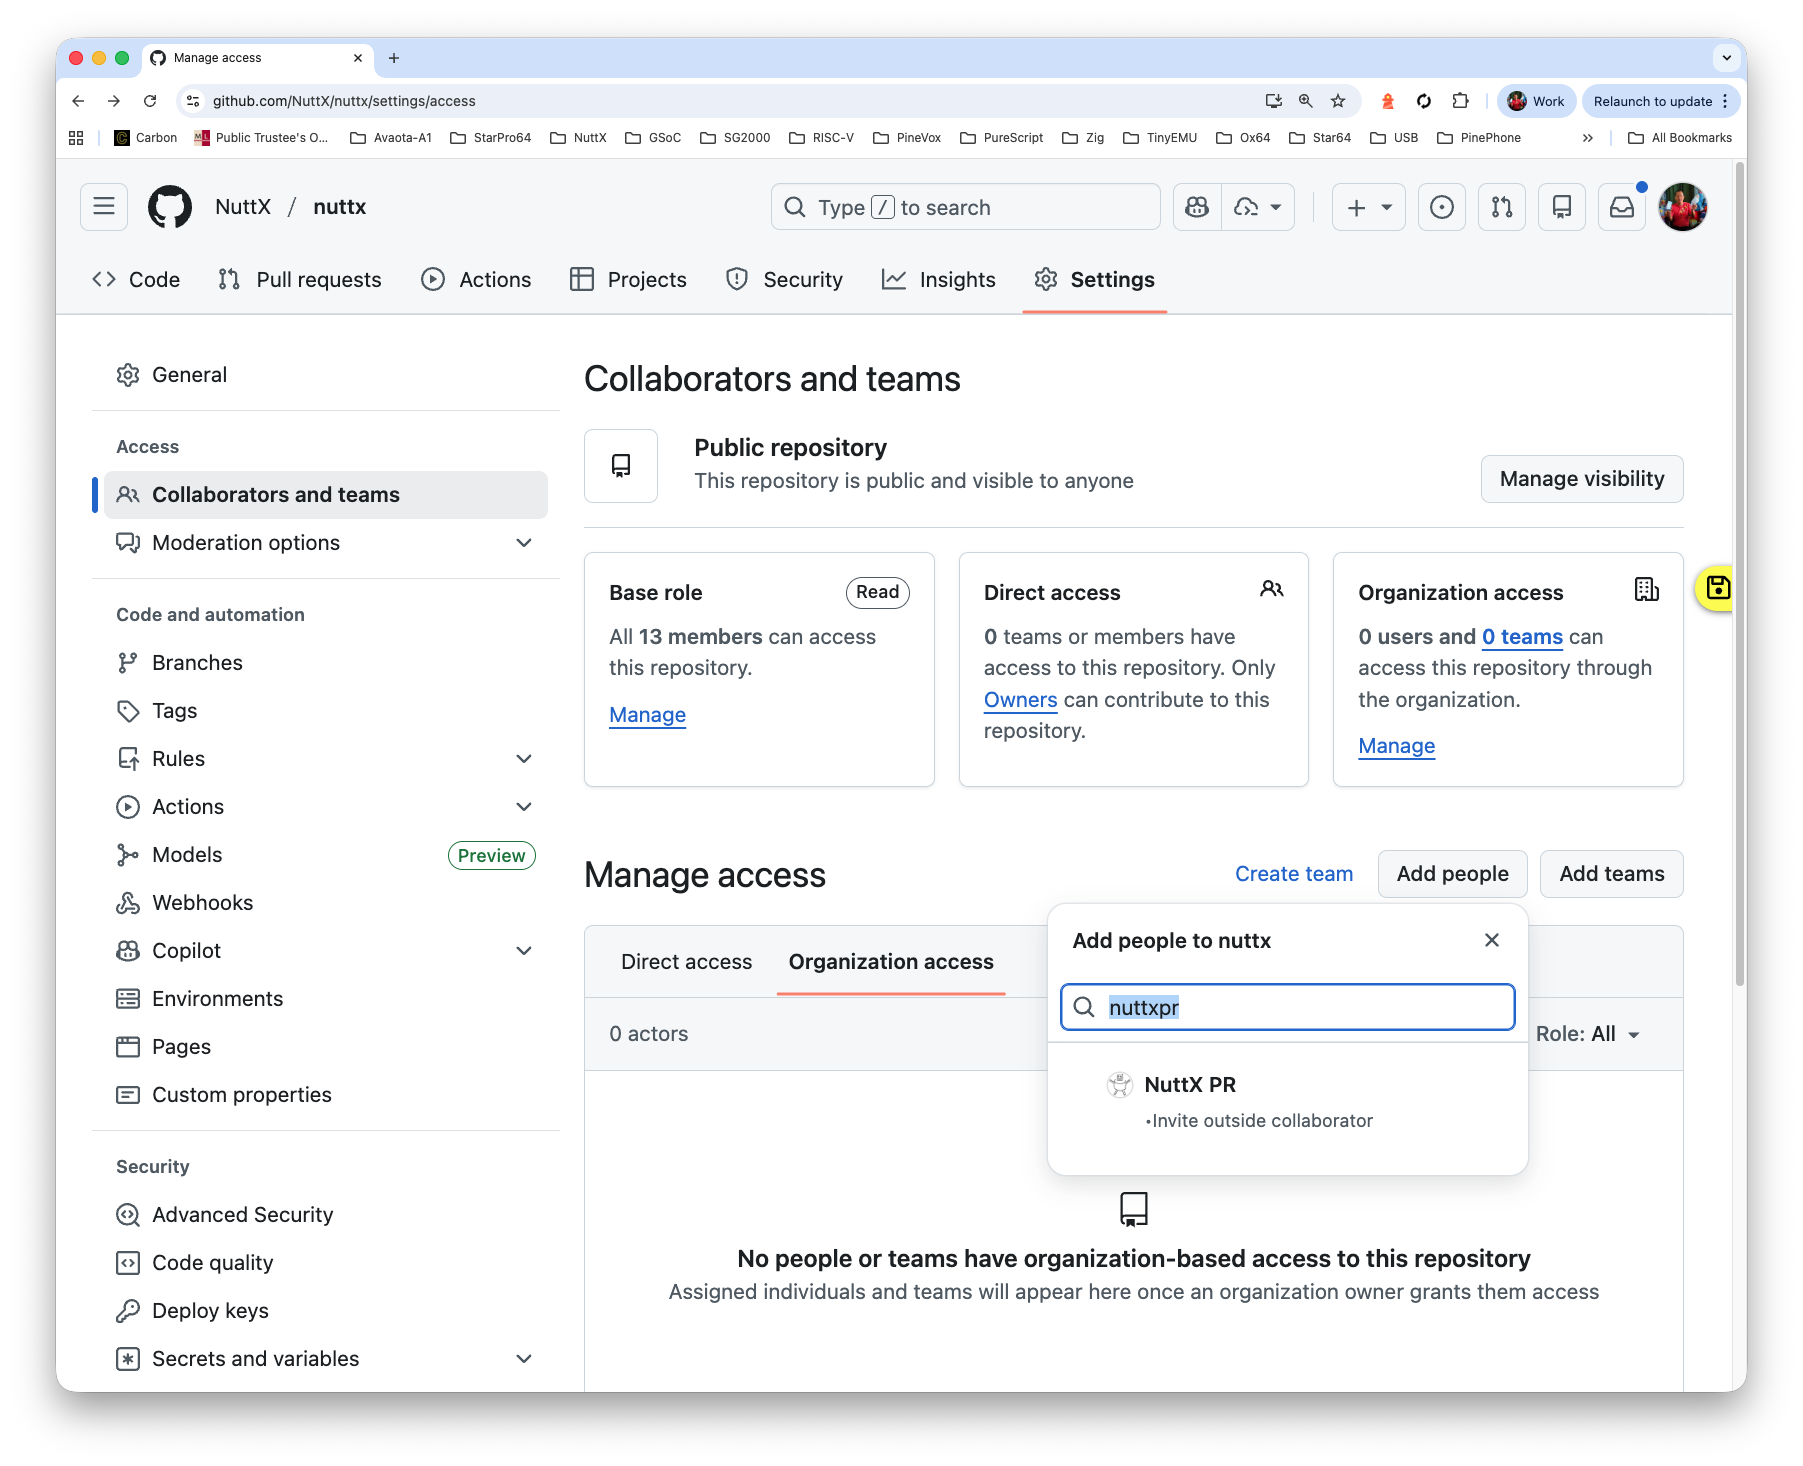Click the Create team link
The height and width of the screenshot is (1466, 1803).
point(1293,874)
